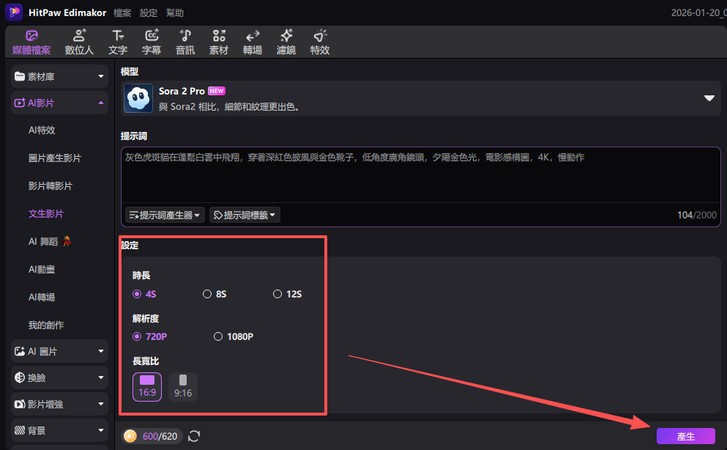Open AI轉場 transition feature
The image size is (727, 450).
point(42,297)
